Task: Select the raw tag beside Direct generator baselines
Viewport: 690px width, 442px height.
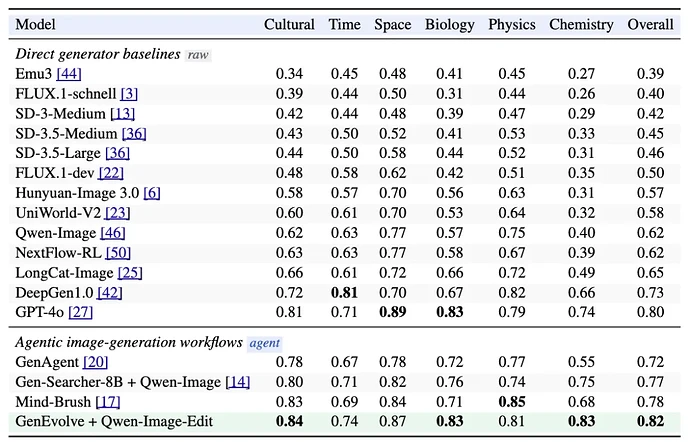Action: (x=198, y=55)
